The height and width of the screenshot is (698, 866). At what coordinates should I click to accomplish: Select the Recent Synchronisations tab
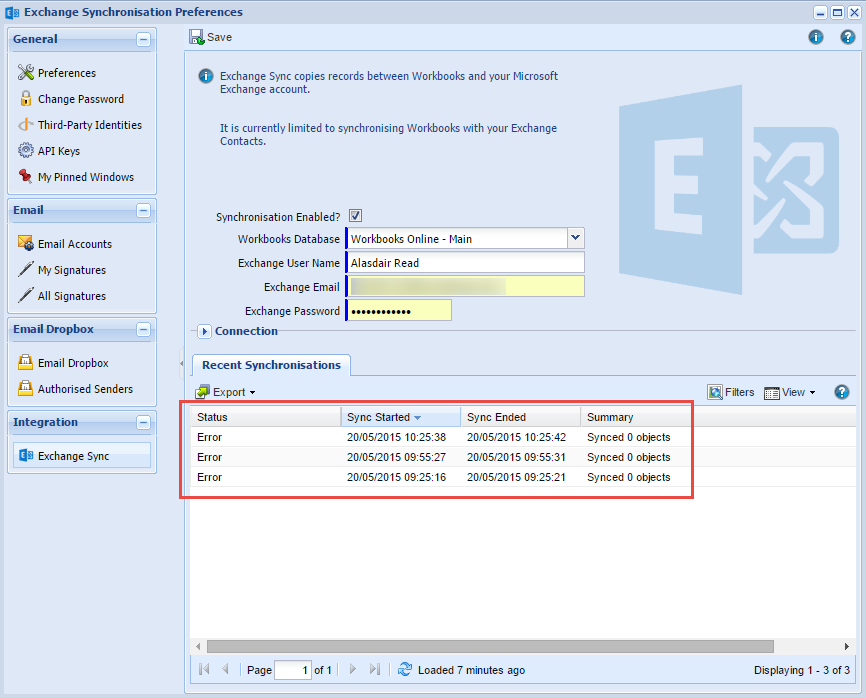click(x=271, y=365)
